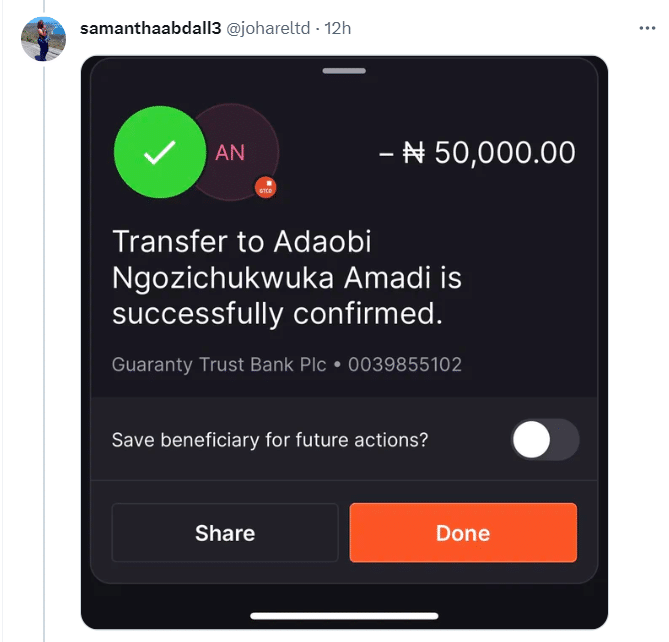Click the bottom home indicator bar
Screen dimensions: 669x642
coord(344,615)
